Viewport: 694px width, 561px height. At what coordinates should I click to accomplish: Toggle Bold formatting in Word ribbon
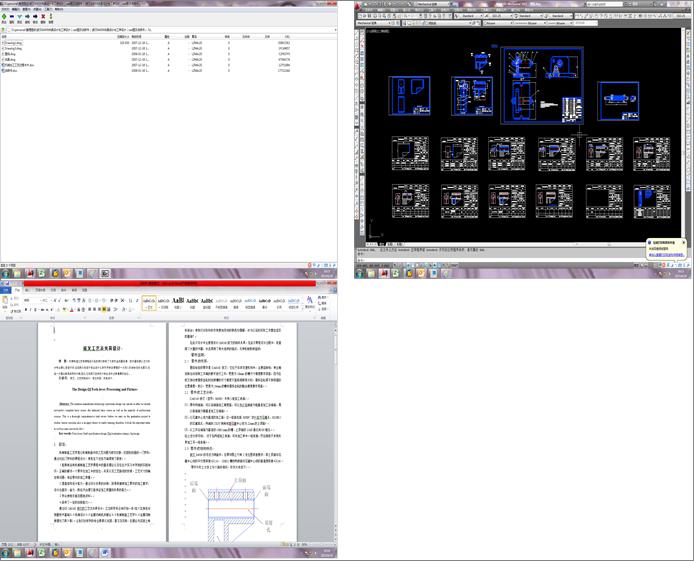point(26,310)
